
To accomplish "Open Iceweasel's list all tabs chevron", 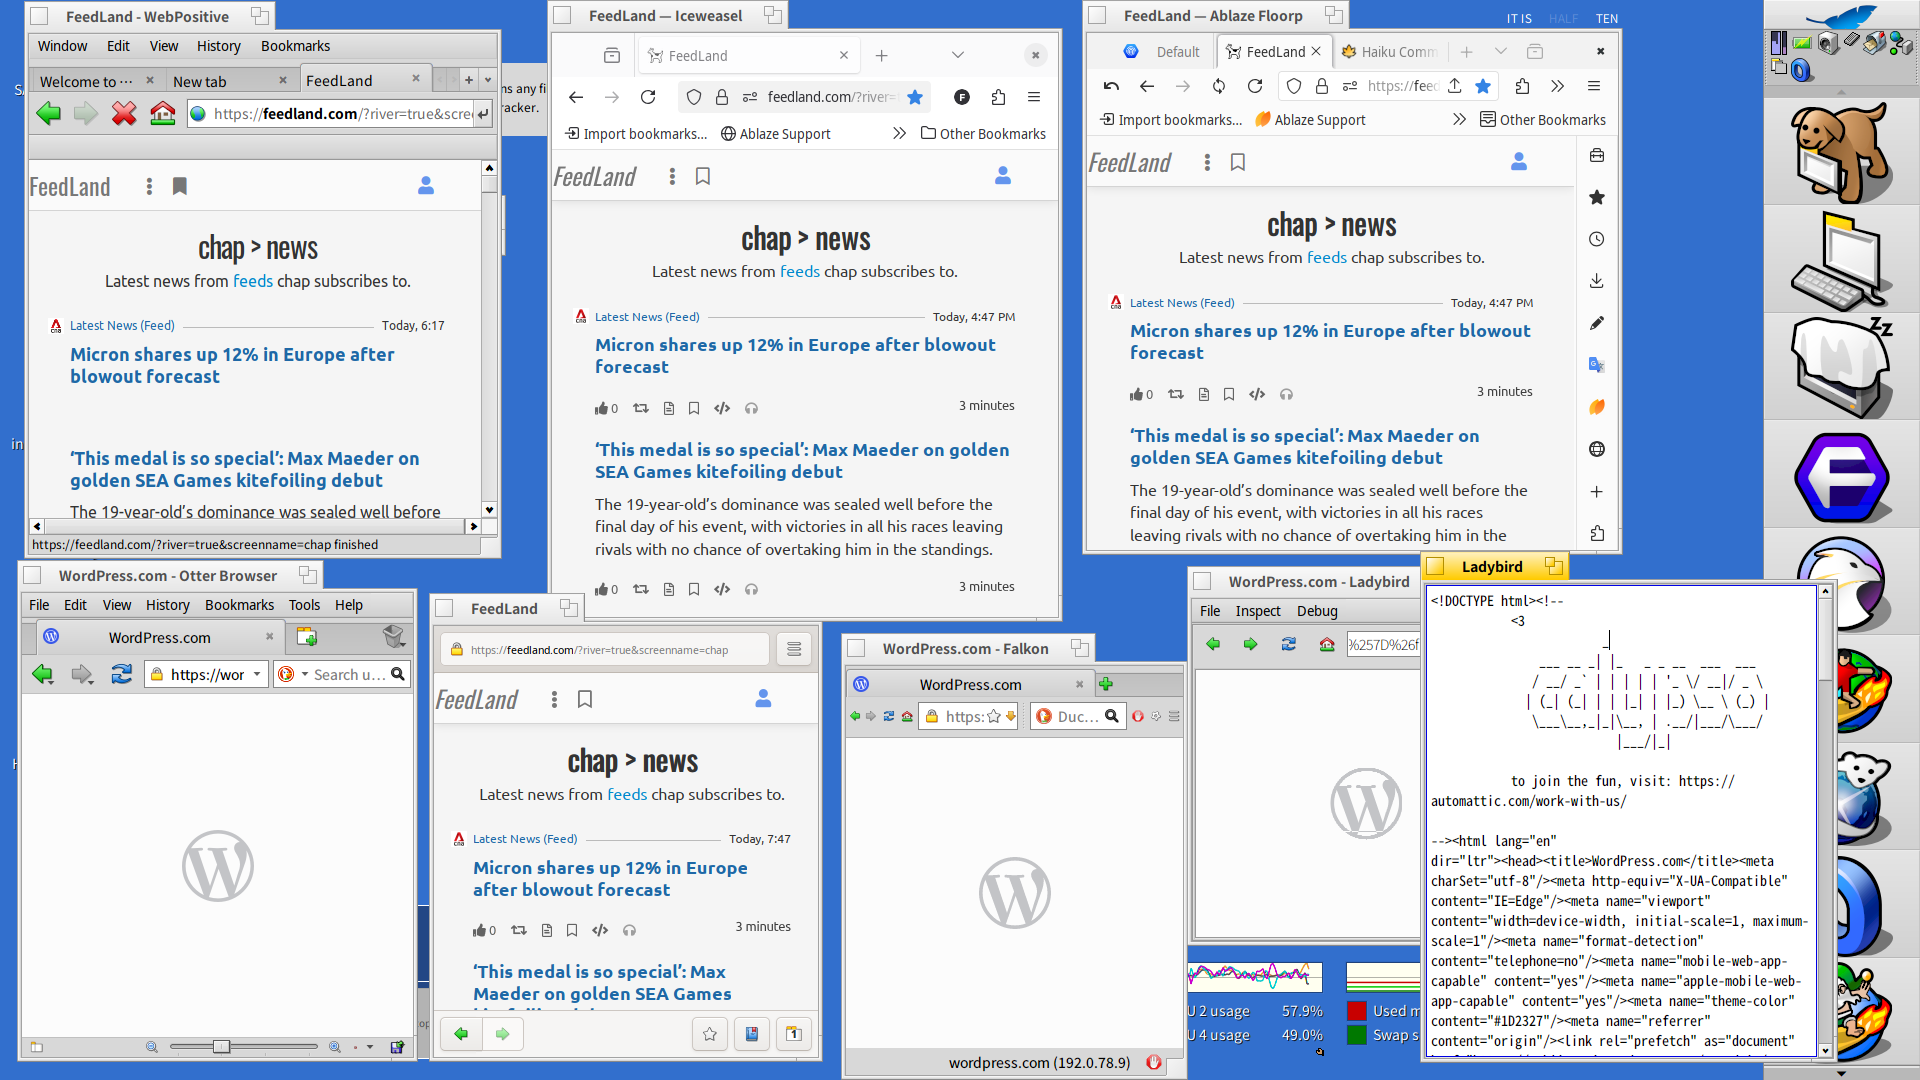I will (x=957, y=56).
